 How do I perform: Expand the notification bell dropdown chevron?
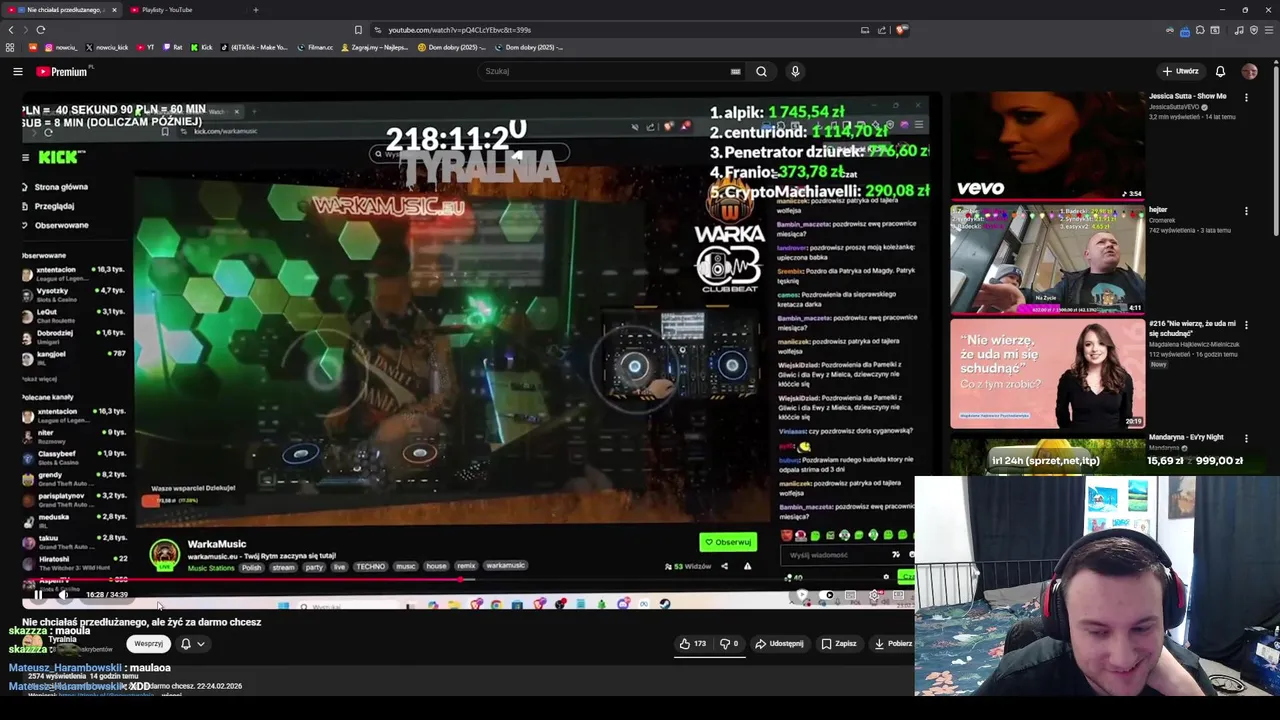click(x=200, y=644)
